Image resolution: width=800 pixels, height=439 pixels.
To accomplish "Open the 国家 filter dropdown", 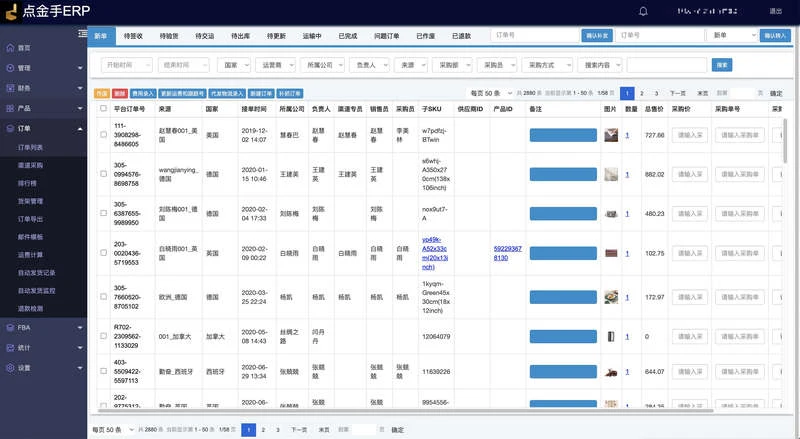I will click(234, 65).
